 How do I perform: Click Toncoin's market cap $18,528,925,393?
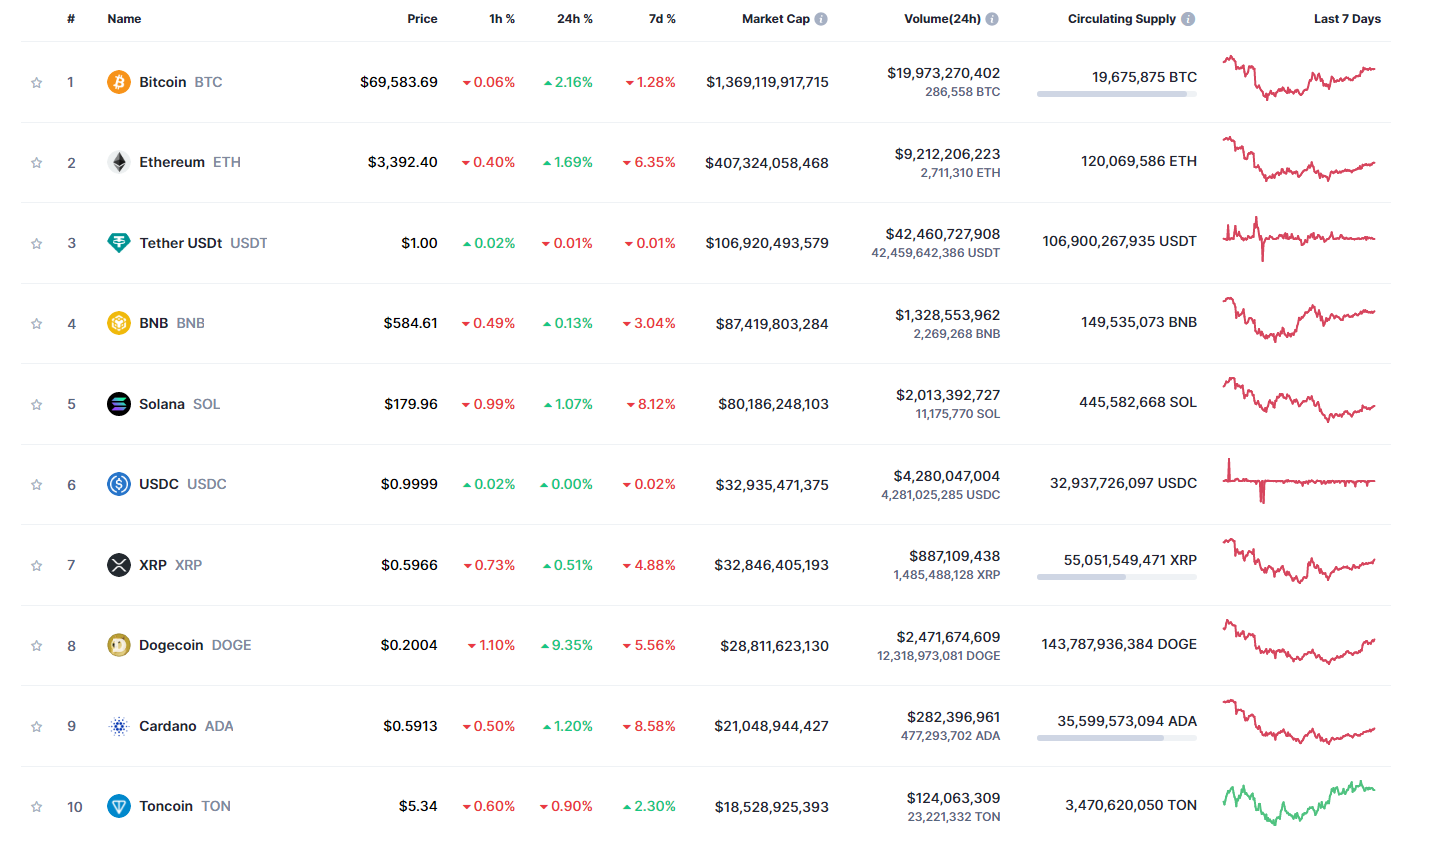click(x=771, y=806)
